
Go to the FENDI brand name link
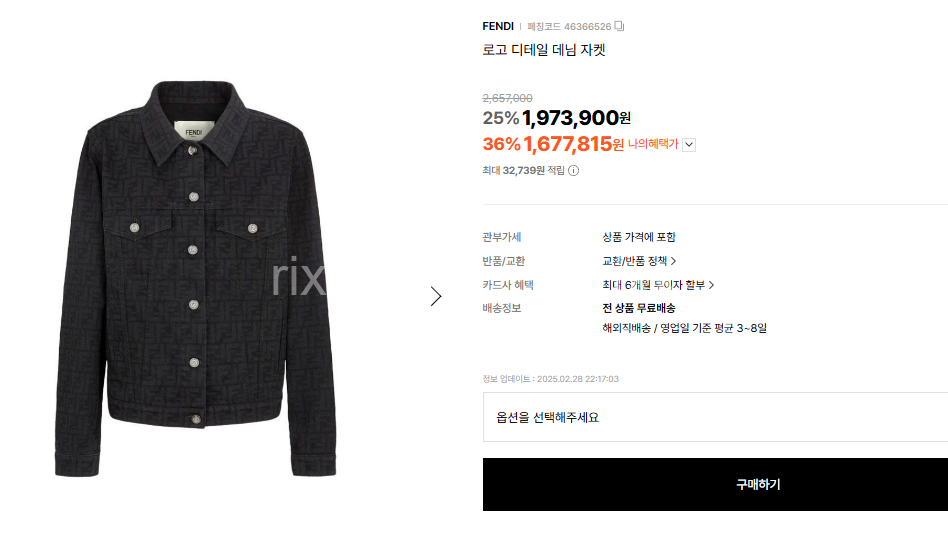tap(498, 26)
